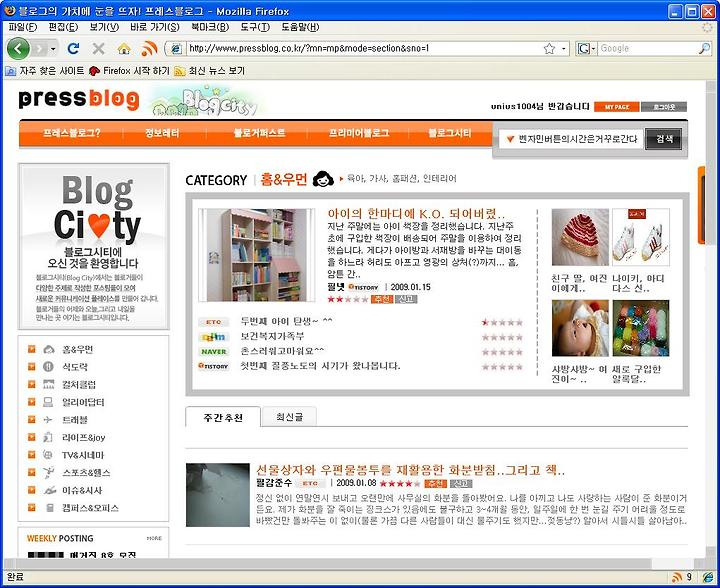
Task: Open the 최신 뉴스 보기 feed bookmark
Action: click(x=210, y=71)
